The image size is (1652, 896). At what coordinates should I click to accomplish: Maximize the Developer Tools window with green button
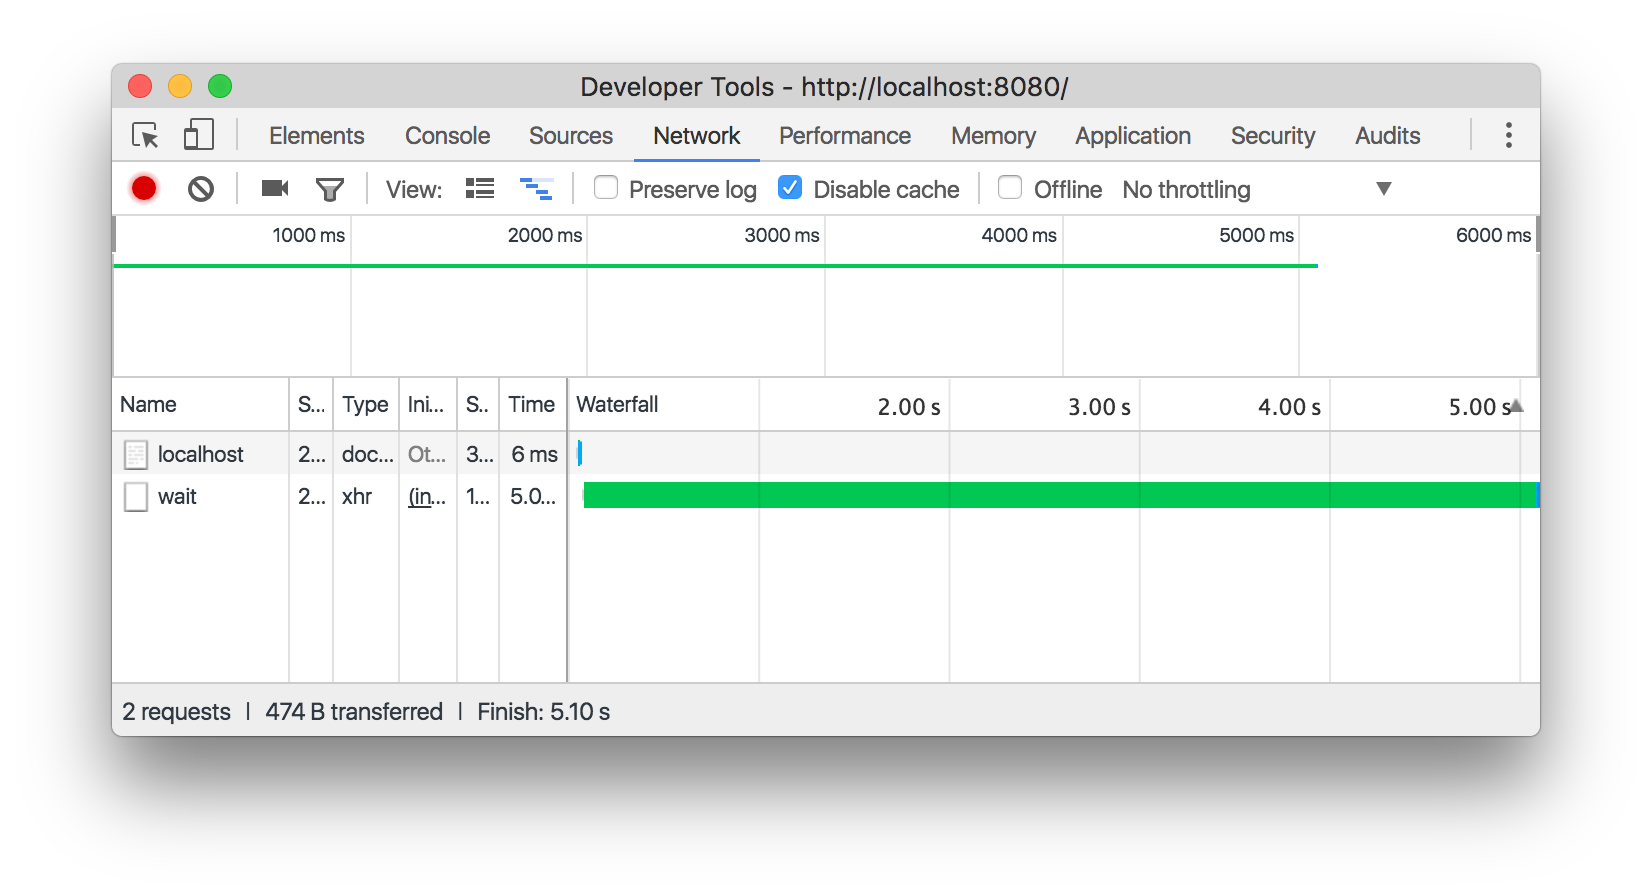(220, 86)
